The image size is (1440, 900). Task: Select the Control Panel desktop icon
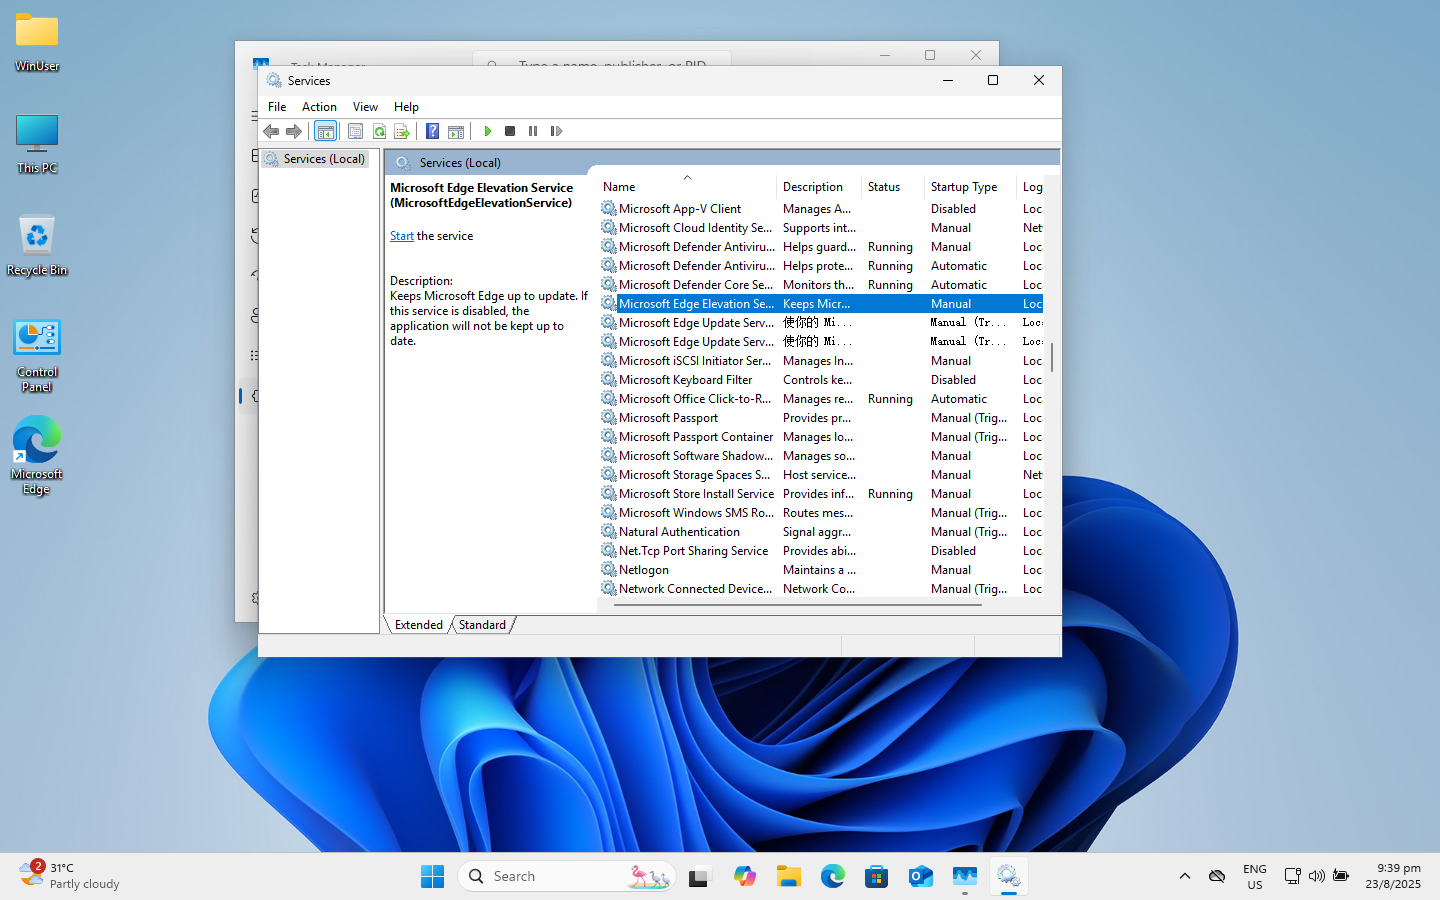click(37, 356)
